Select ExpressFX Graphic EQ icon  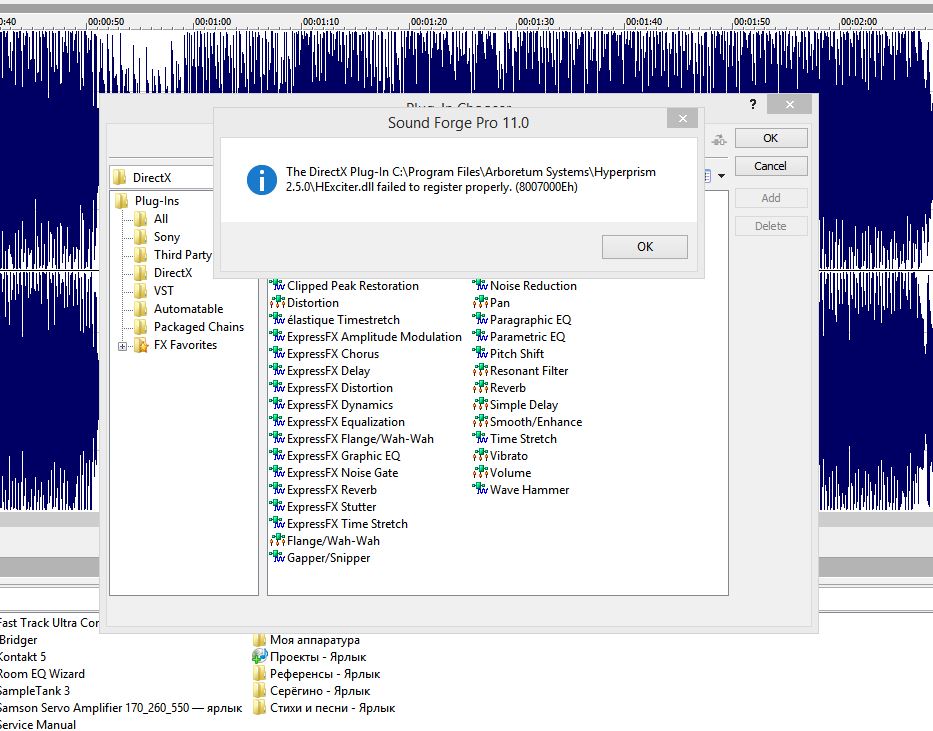277,456
